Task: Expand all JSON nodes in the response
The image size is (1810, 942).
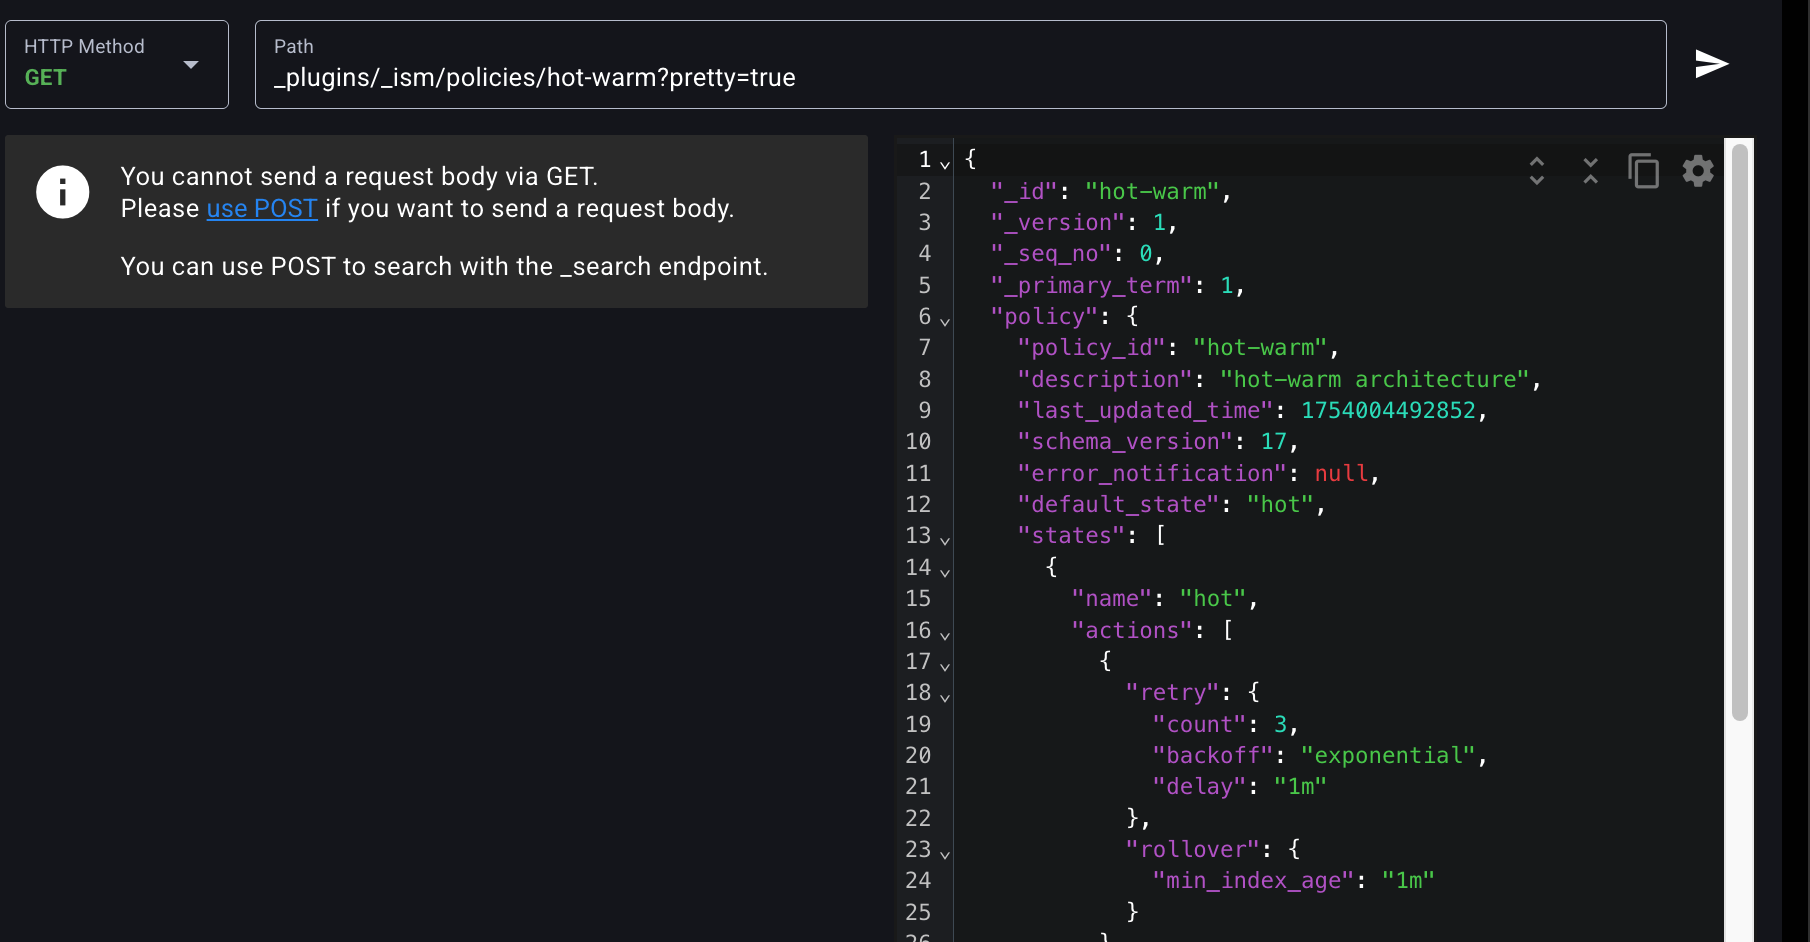Action: (x=1537, y=171)
